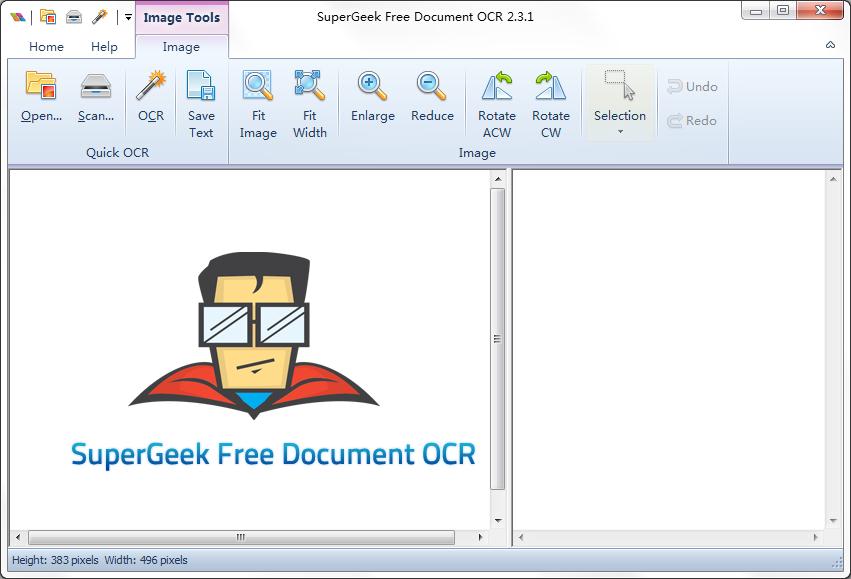Open an image file with Open button

pyautogui.click(x=41, y=98)
